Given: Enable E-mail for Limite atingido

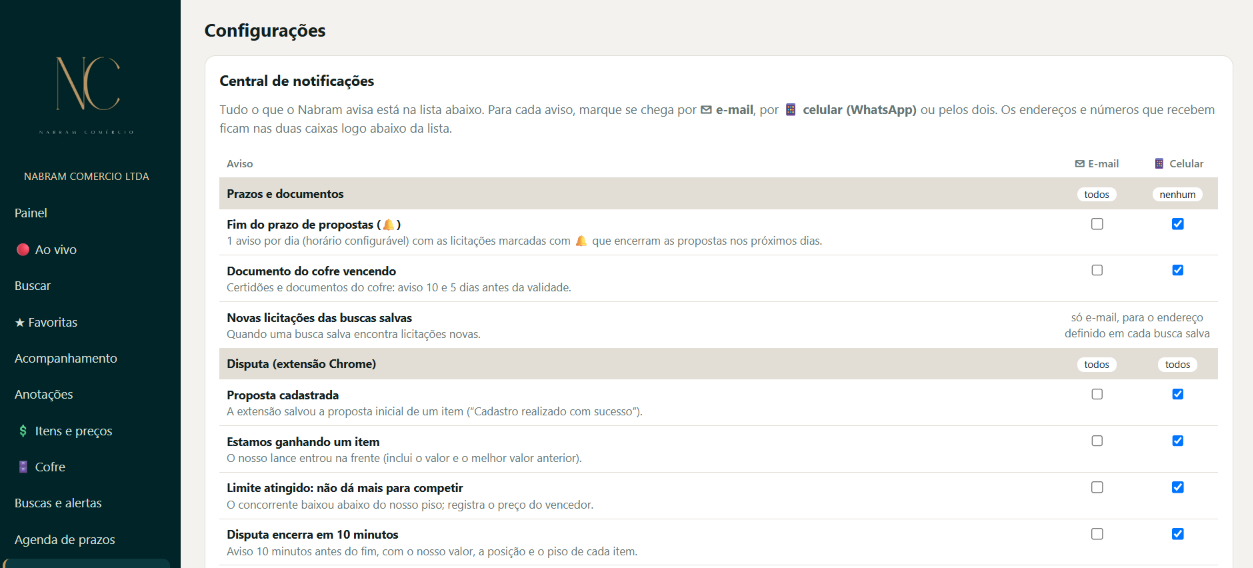Looking at the screenshot, I should (1097, 487).
